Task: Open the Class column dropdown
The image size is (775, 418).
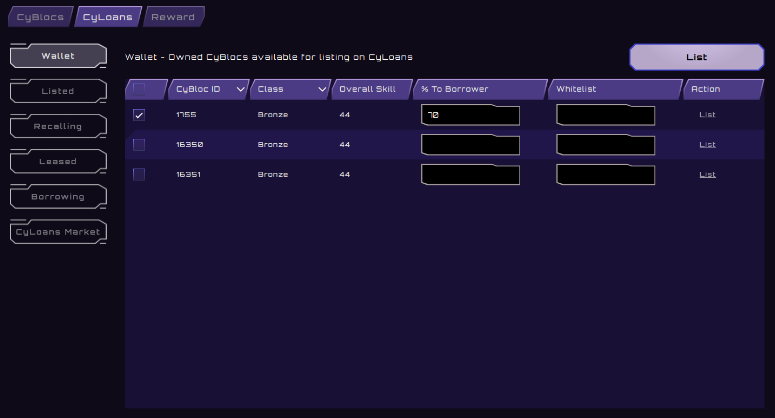Action: pos(322,89)
